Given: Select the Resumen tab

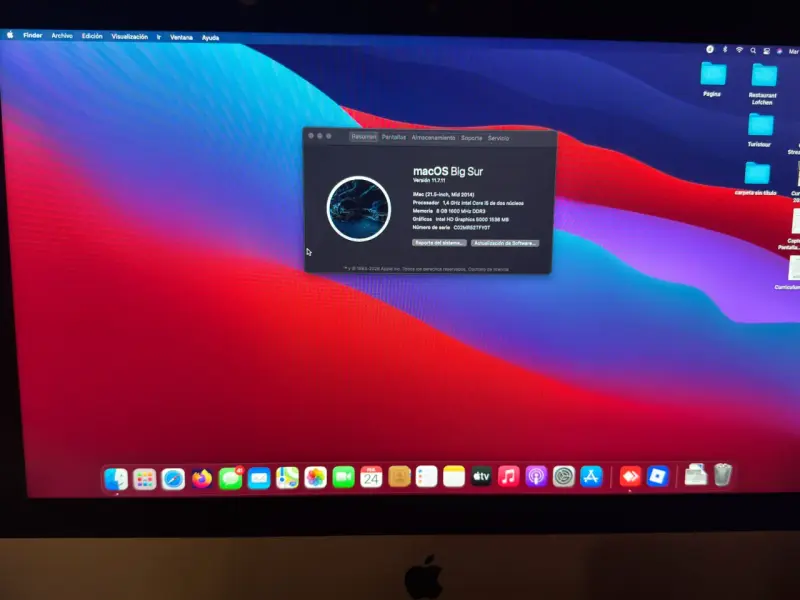Looking at the screenshot, I should click(364, 137).
